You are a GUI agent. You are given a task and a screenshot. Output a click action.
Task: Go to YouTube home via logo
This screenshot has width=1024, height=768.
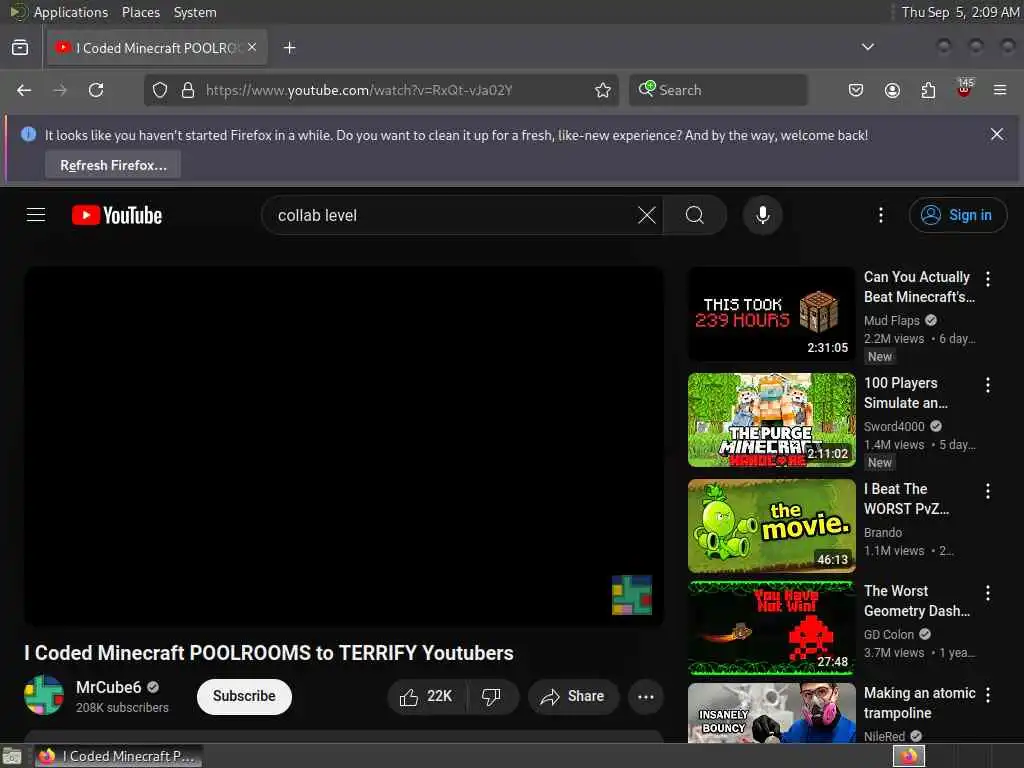coord(117,215)
